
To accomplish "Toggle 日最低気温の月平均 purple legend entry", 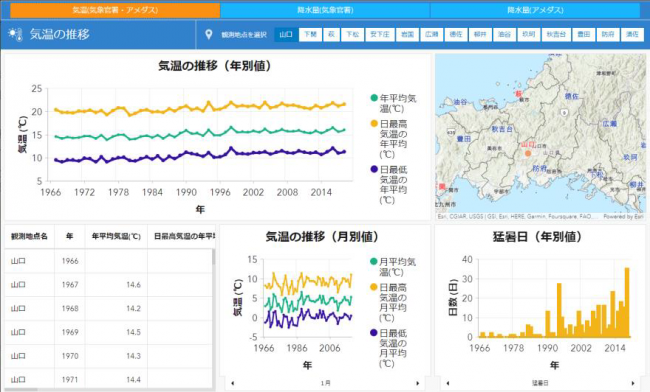I will click(x=388, y=348).
